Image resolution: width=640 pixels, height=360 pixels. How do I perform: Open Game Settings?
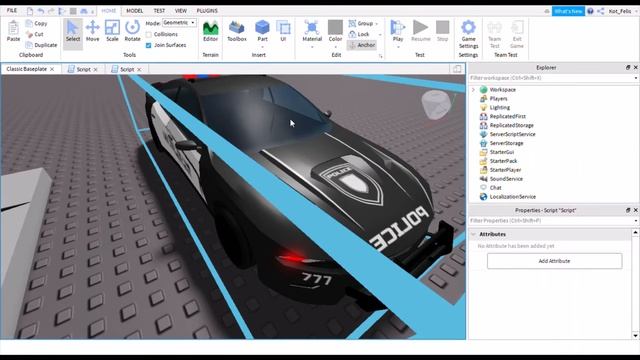pyautogui.click(x=468, y=34)
